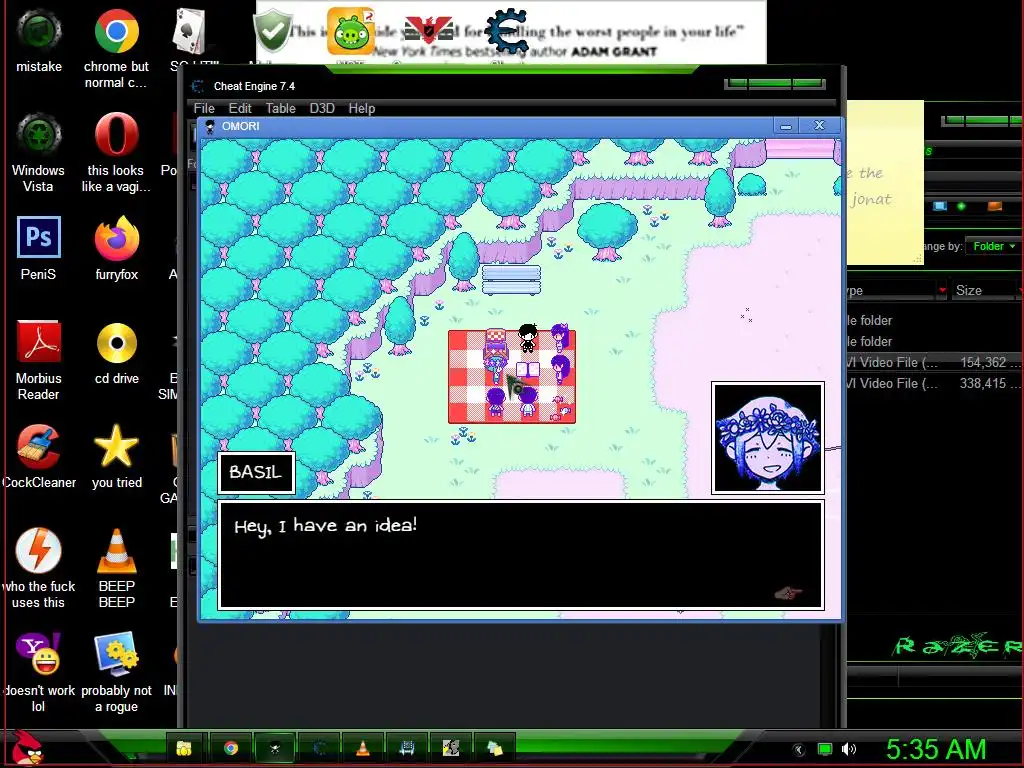1024x768 pixels.
Task: Open the 'cd drive' disc icon
Action: pos(116,353)
